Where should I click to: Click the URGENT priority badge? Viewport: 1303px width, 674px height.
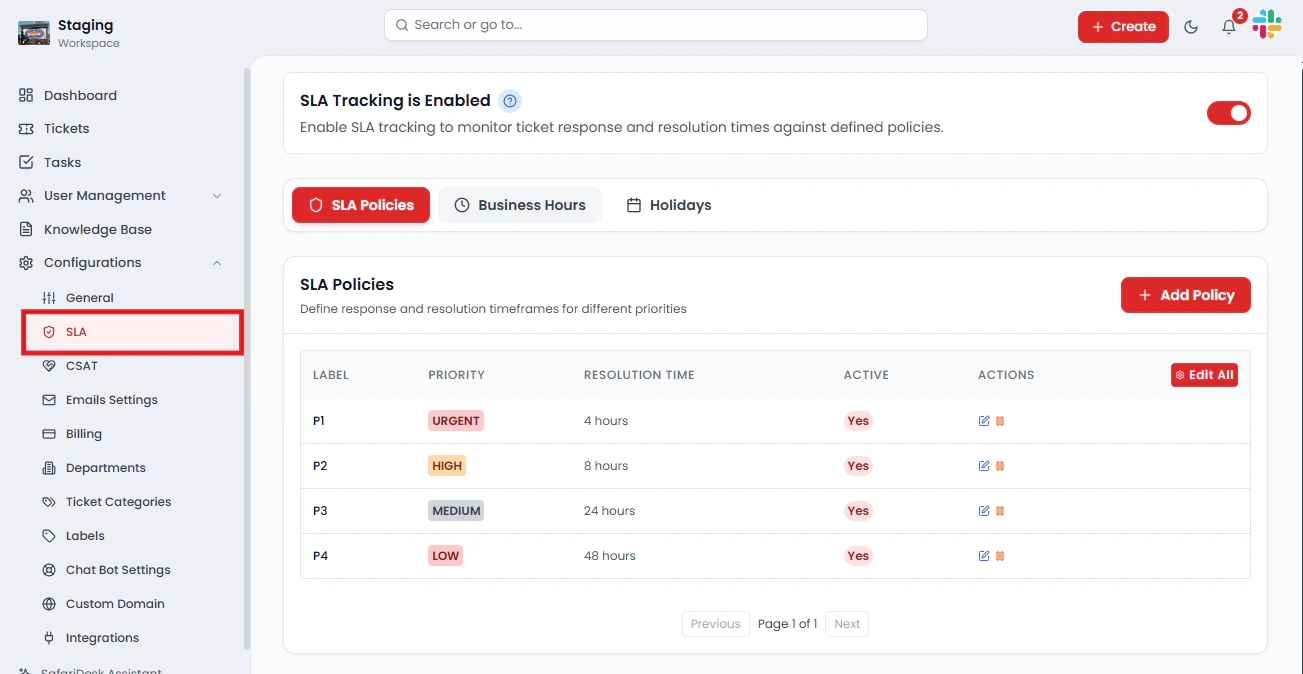coord(456,421)
